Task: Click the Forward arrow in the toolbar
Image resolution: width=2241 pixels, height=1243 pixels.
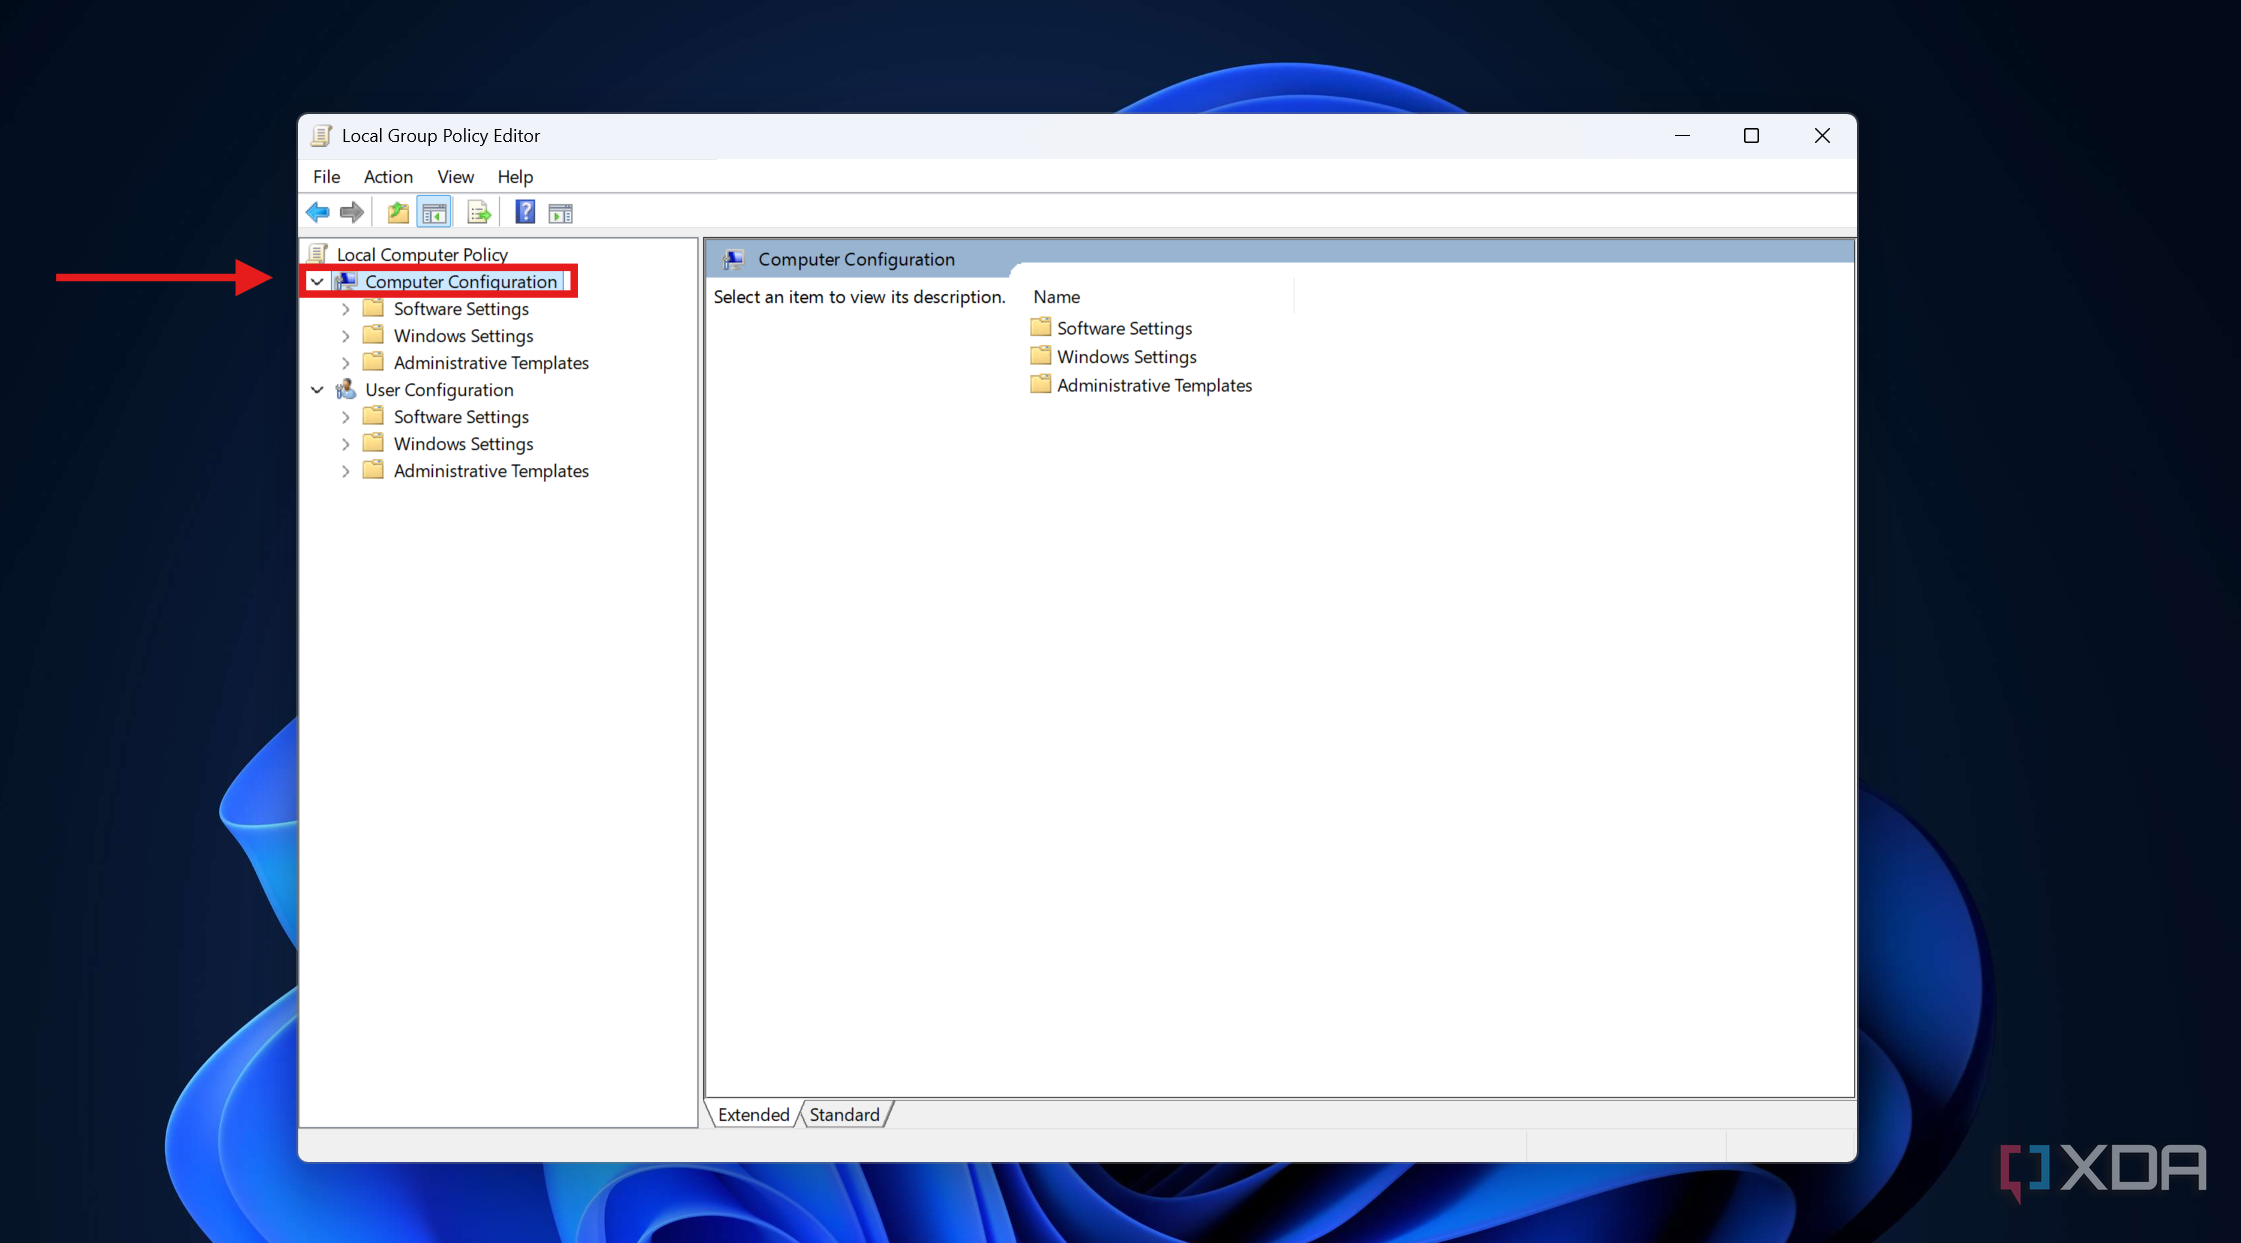Action: point(351,212)
